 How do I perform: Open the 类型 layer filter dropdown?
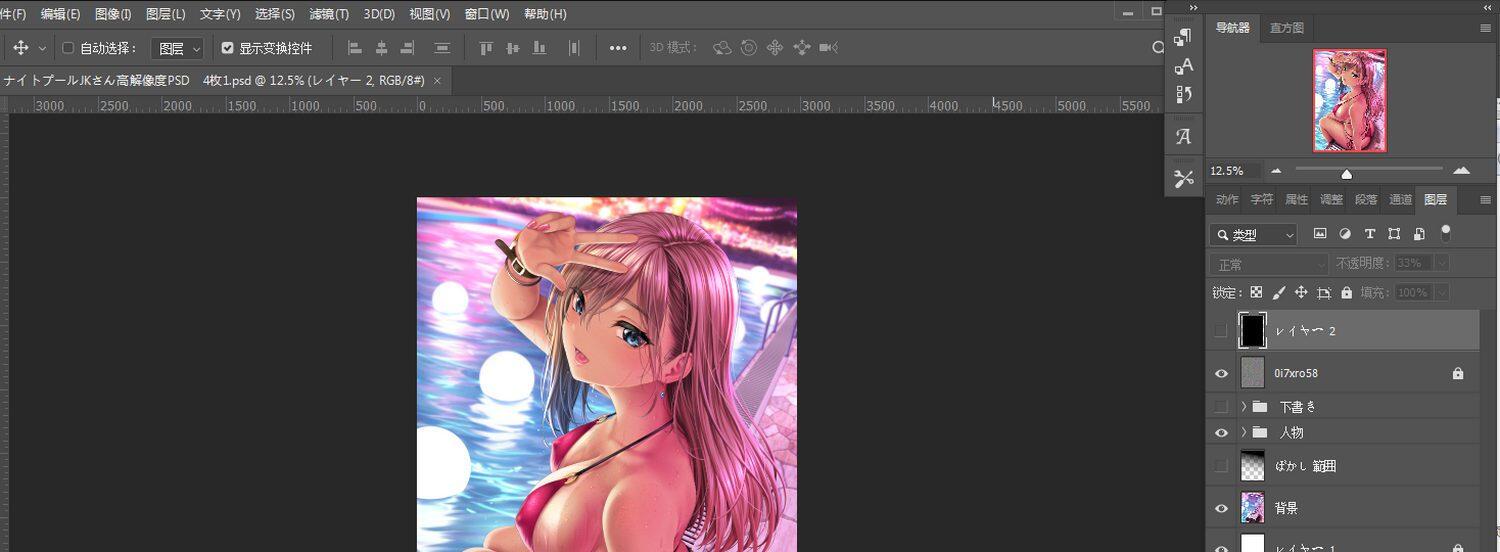pos(1253,235)
